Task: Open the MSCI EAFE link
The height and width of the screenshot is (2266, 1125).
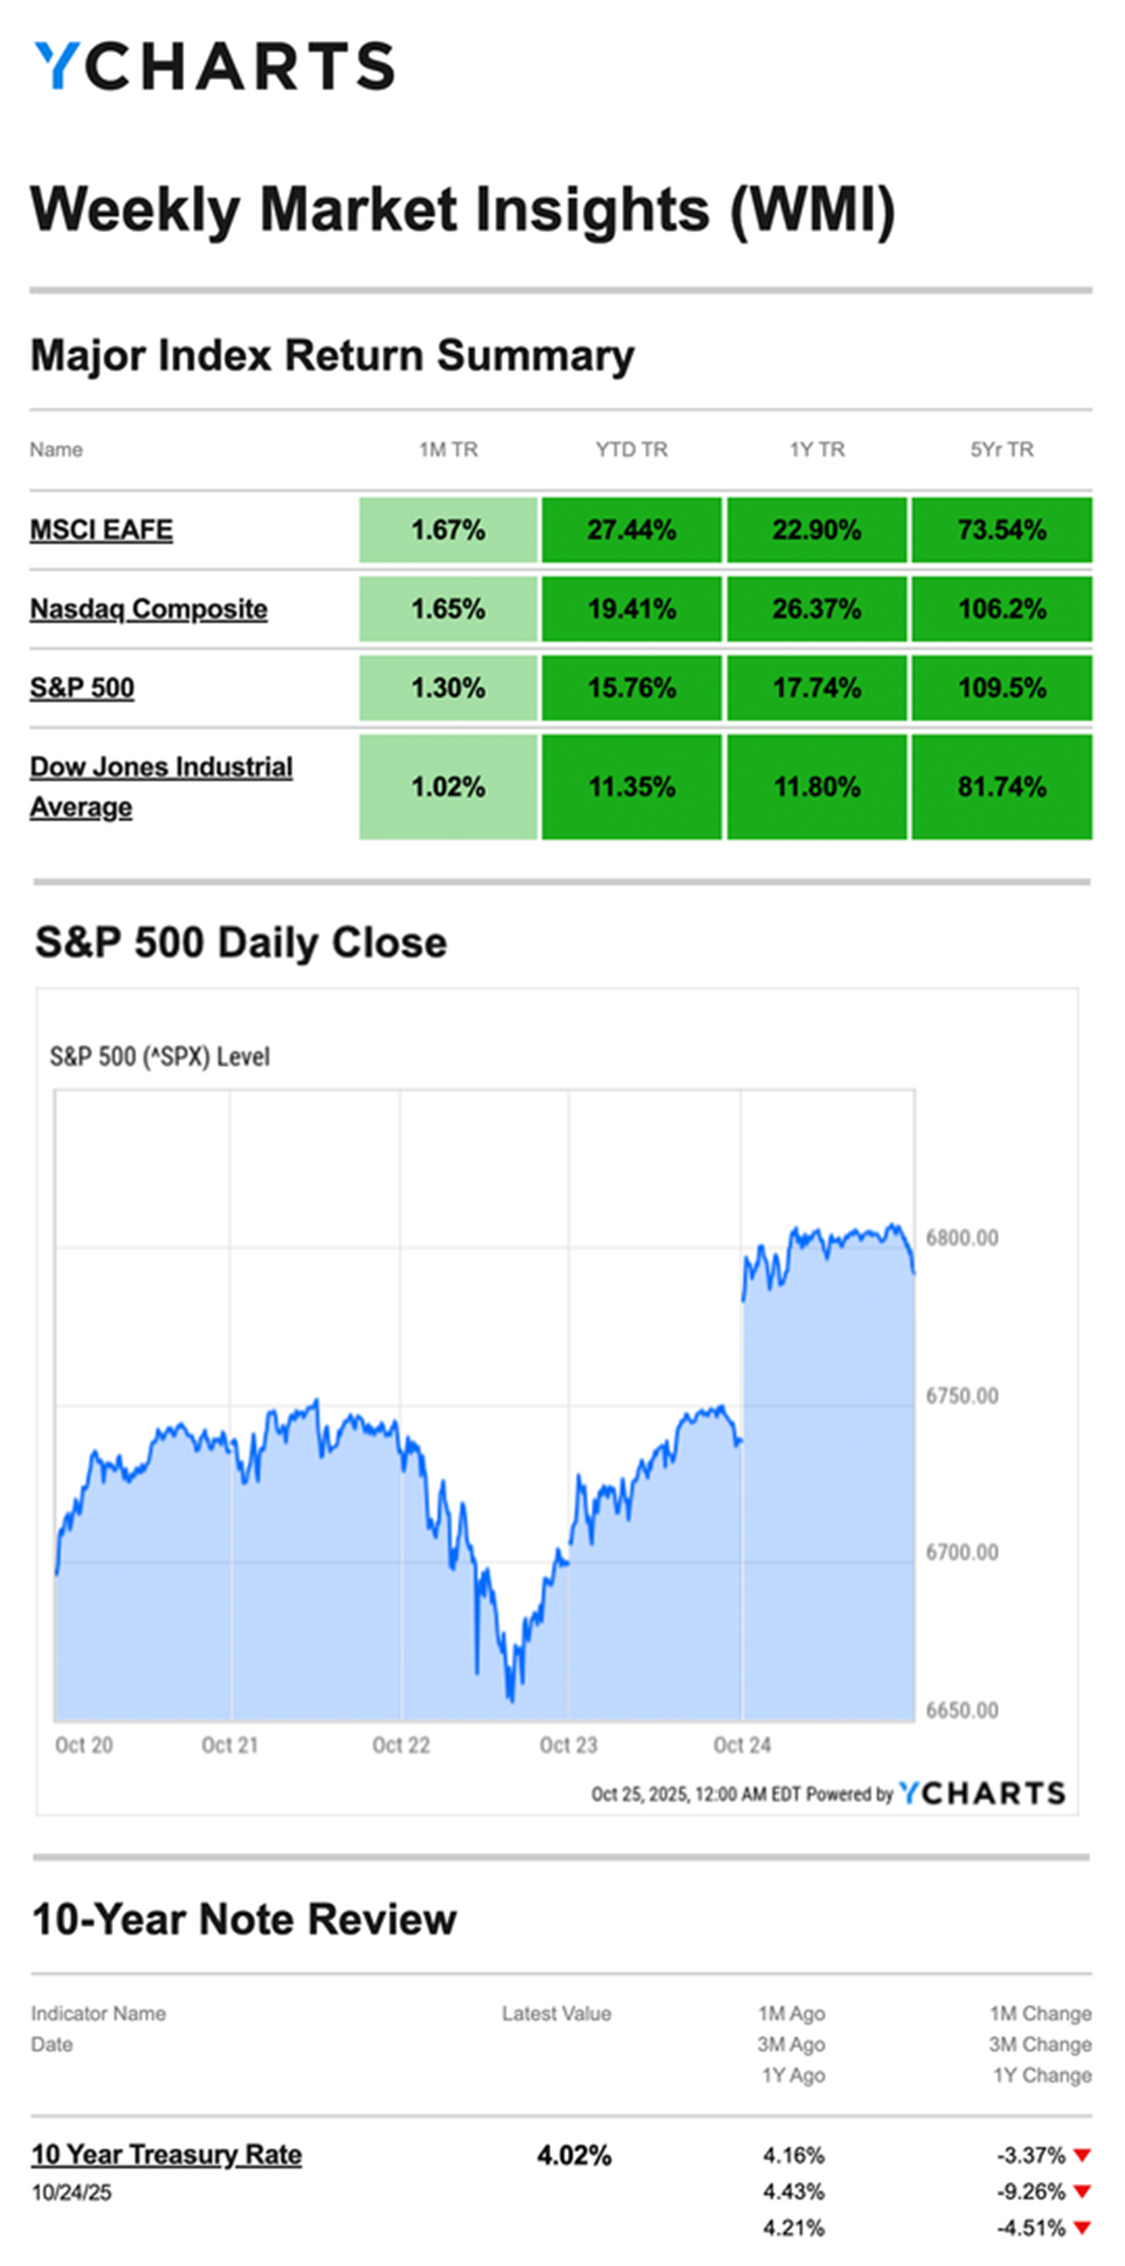Action: pyautogui.click(x=101, y=529)
